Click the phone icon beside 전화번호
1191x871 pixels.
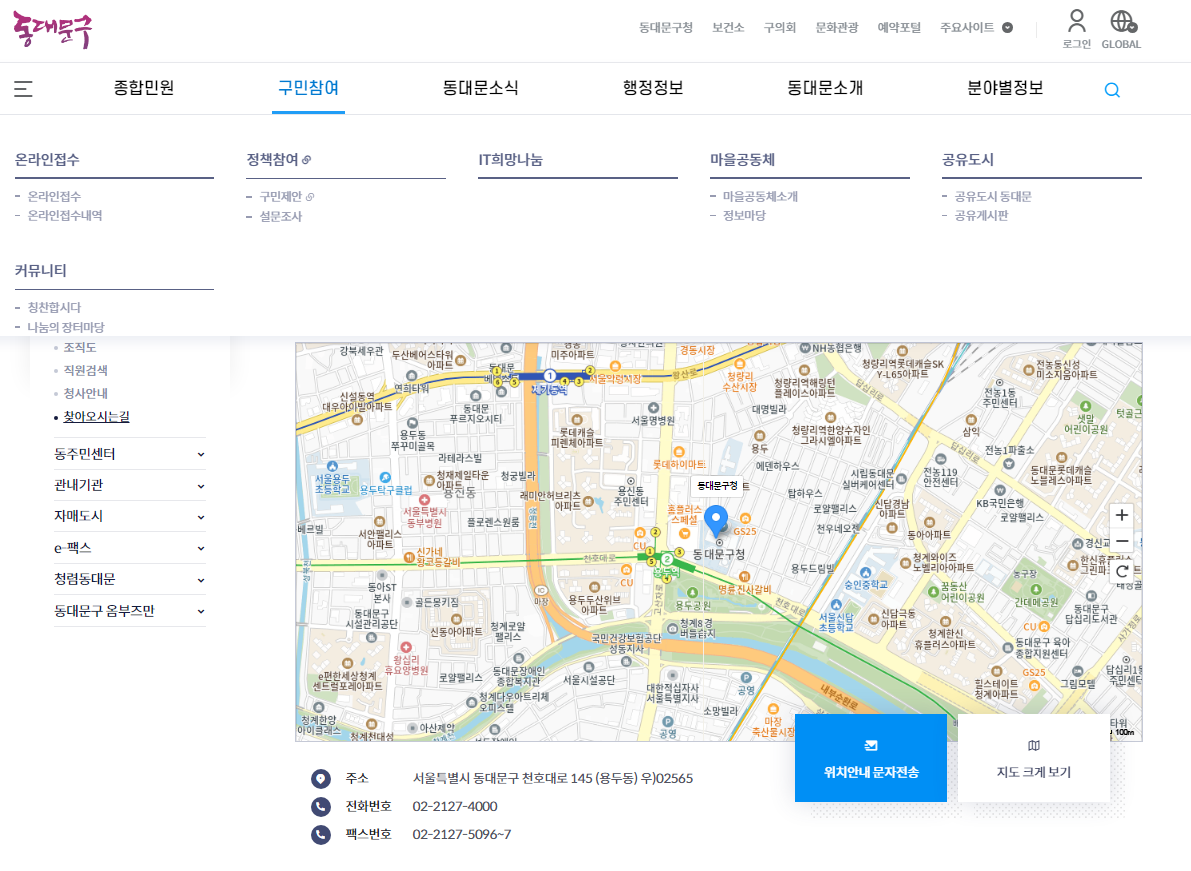[x=321, y=806]
